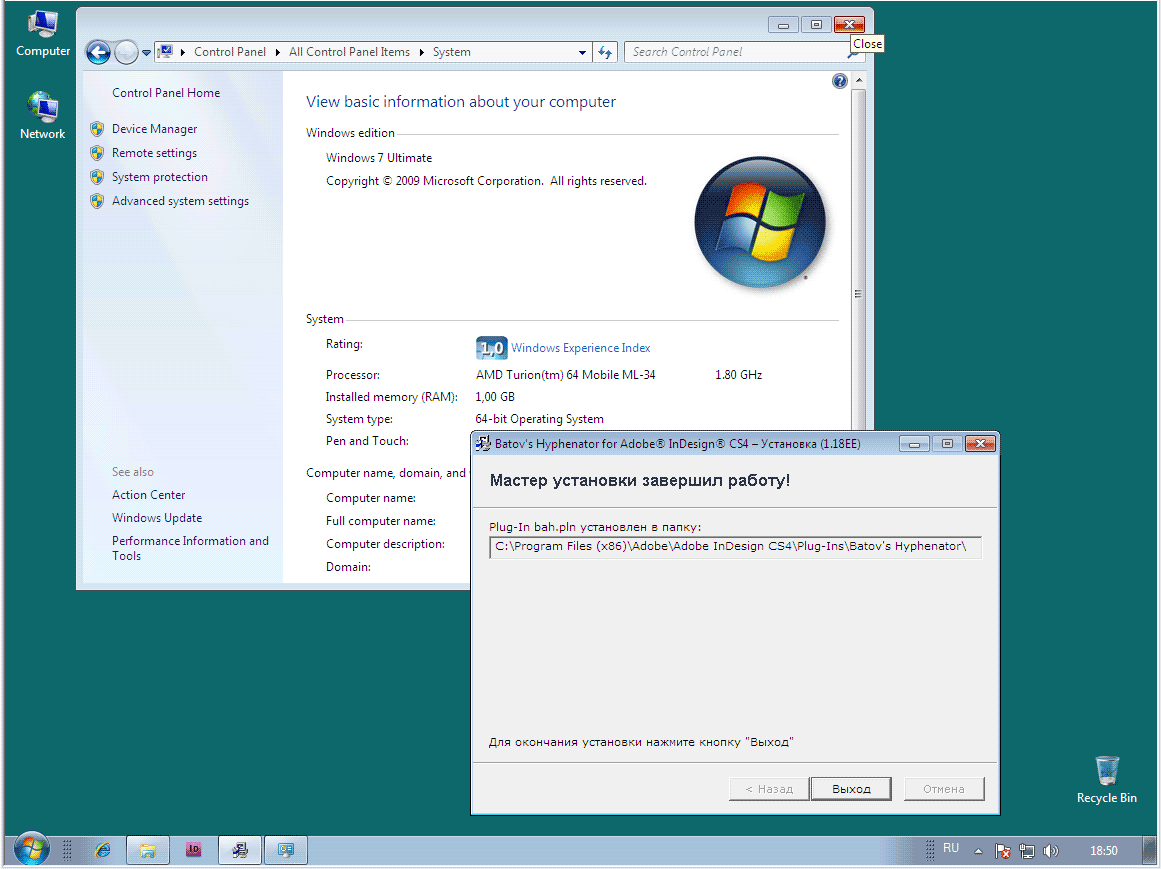Expand the Control Panel breadcrumb arrow
Image resolution: width=1161 pixels, height=869 pixels.
tap(276, 52)
